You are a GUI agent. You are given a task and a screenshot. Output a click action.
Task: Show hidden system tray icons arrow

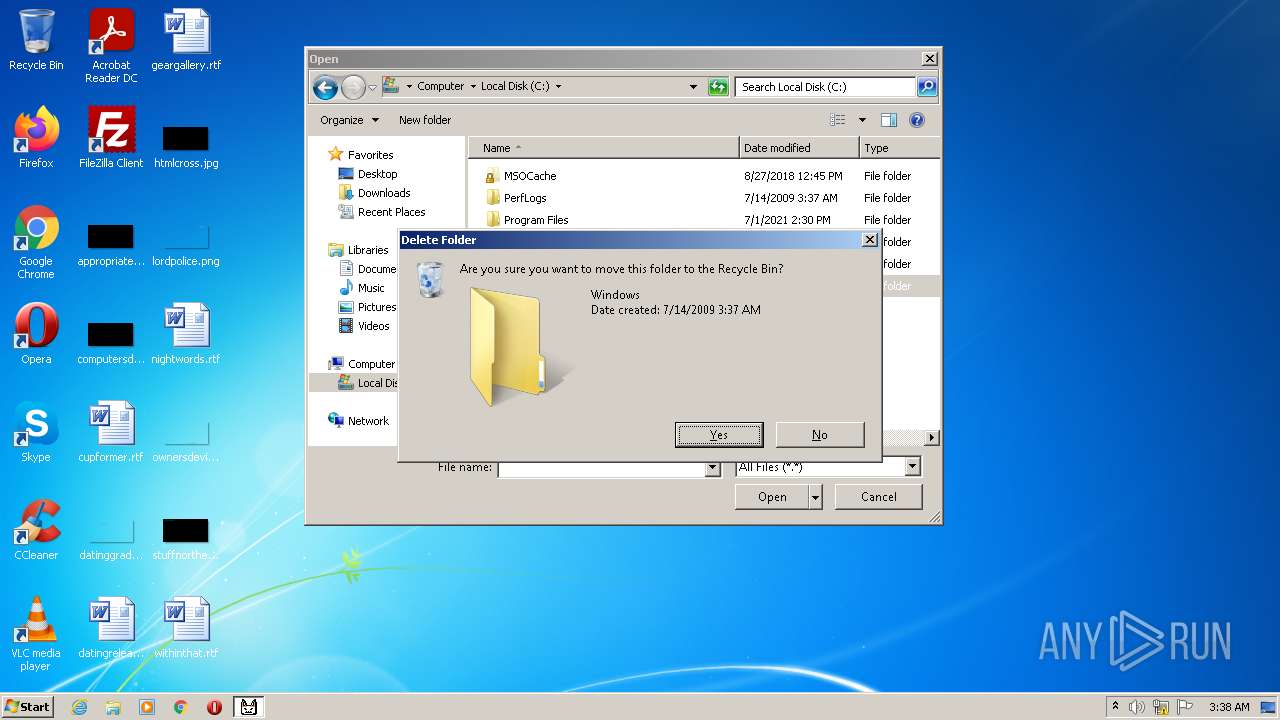1115,707
